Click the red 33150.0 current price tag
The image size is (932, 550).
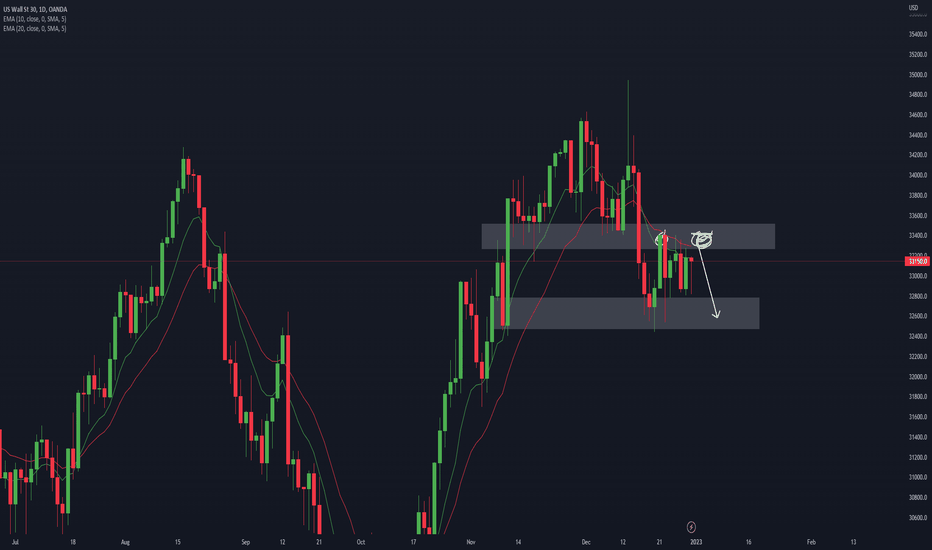(x=917, y=262)
